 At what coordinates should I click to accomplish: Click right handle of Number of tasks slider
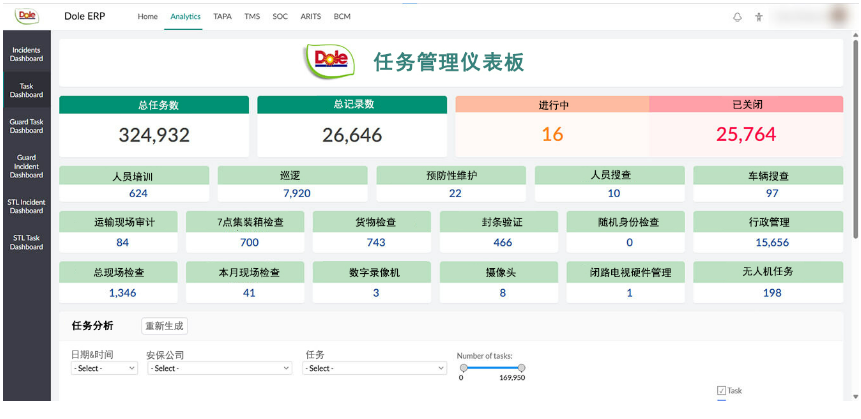(521, 367)
